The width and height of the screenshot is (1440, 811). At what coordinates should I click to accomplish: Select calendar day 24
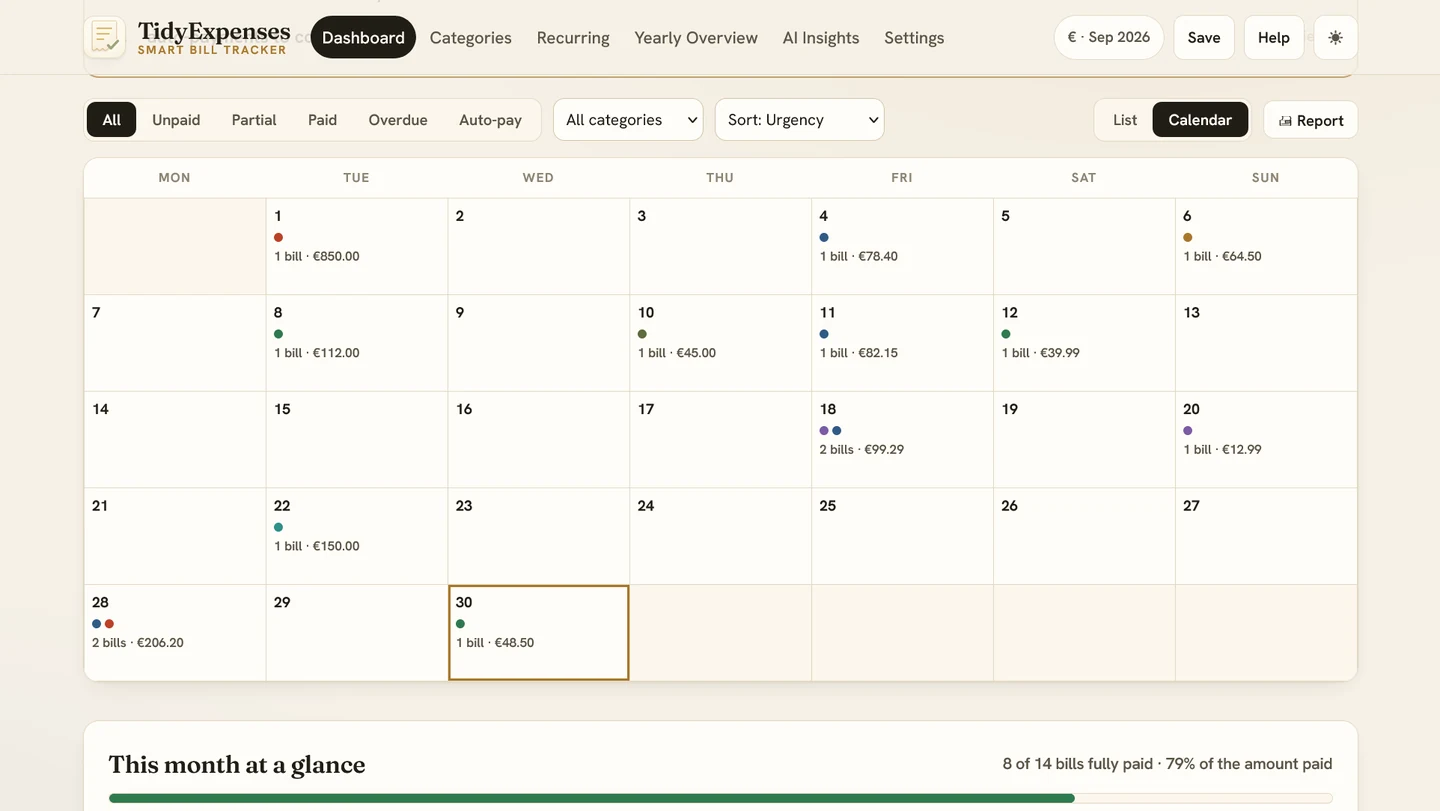(x=720, y=536)
